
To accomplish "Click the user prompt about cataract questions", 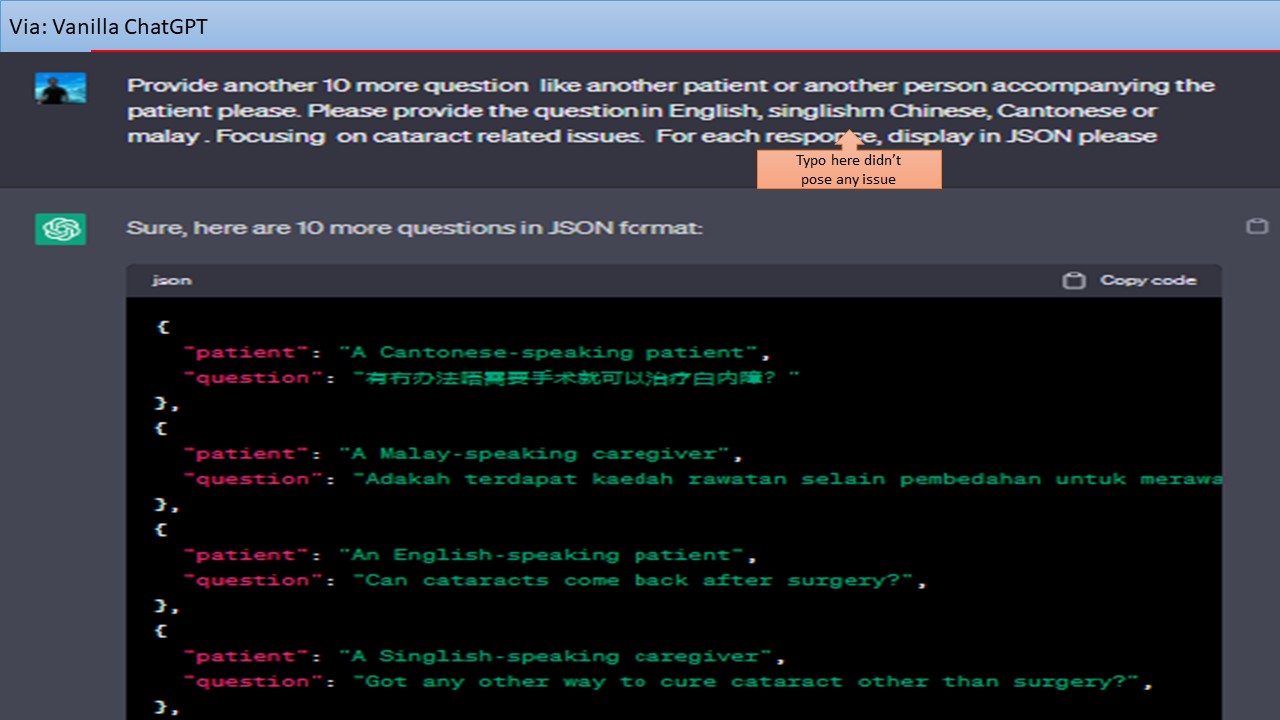I will 671,110.
